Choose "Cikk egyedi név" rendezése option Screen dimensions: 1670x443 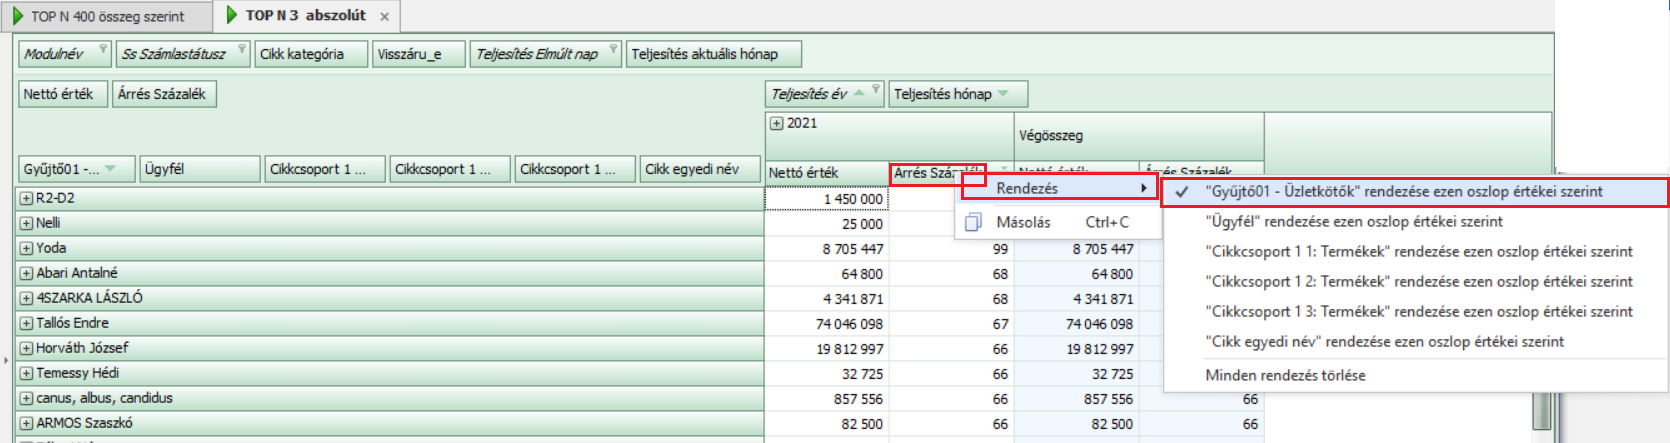tap(1384, 341)
